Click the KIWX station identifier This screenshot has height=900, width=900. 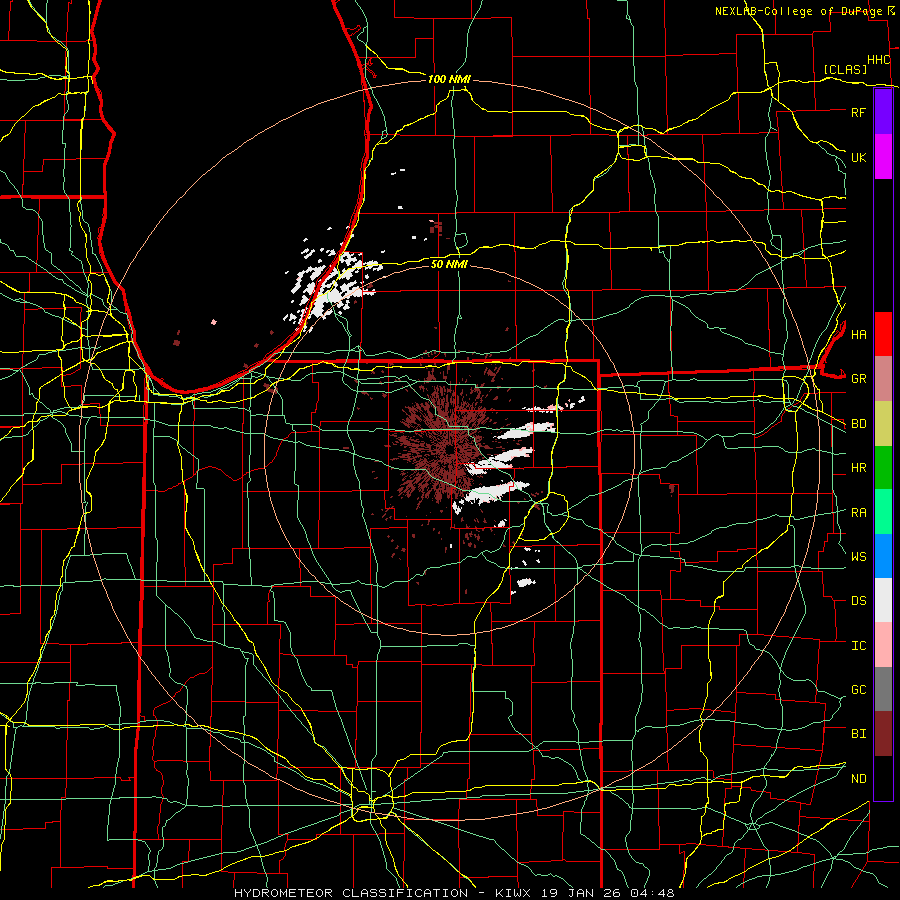tap(515, 893)
